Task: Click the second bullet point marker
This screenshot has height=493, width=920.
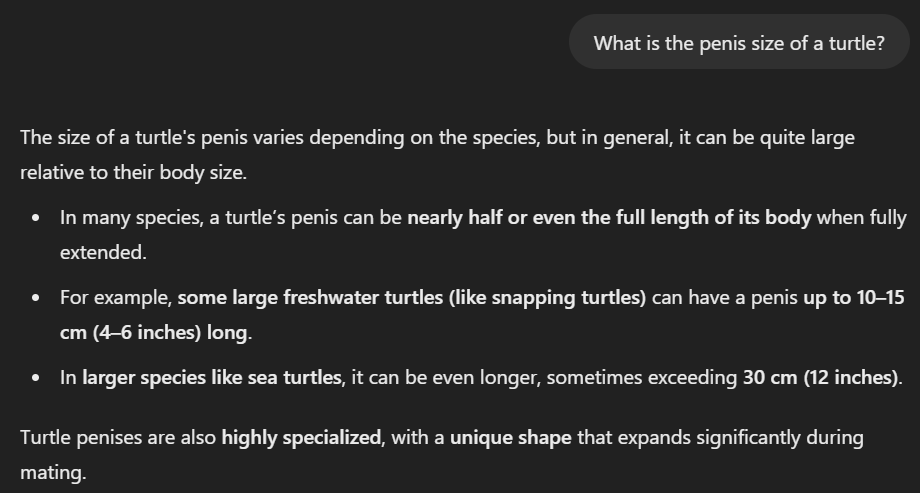Action: point(36,298)
